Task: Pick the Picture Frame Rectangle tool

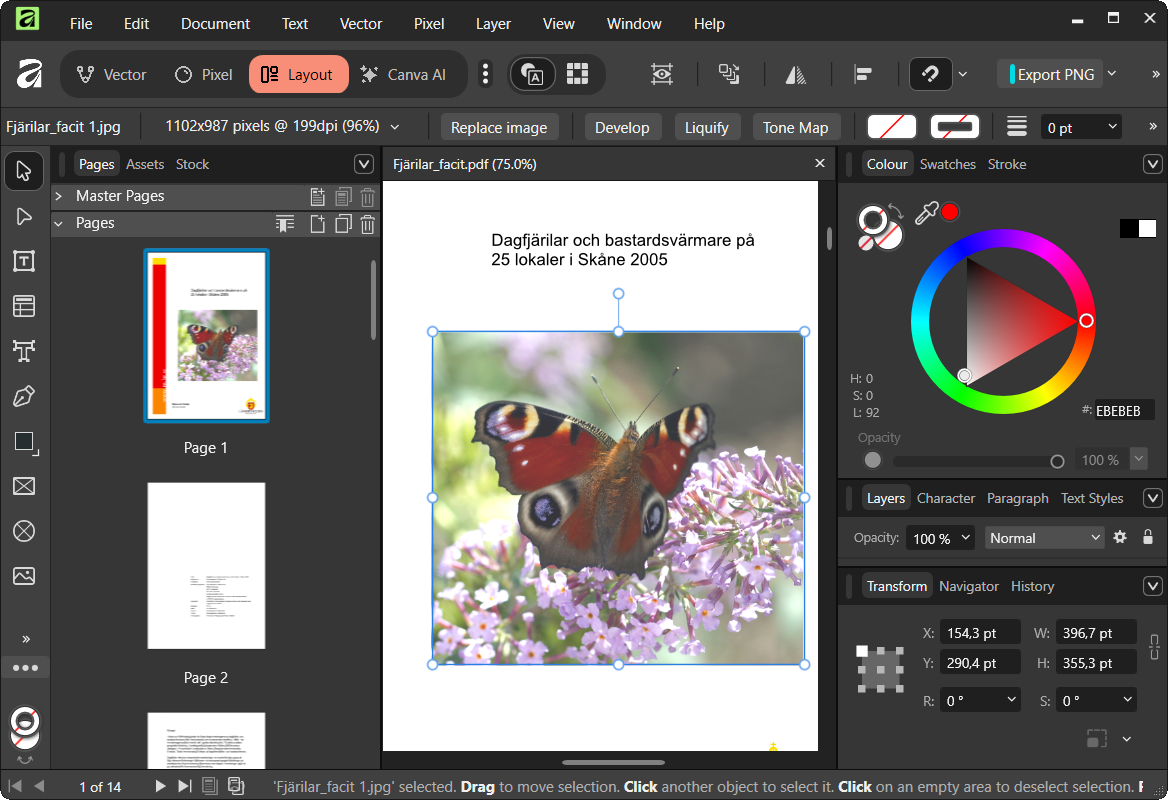Action: click(24, 486)
